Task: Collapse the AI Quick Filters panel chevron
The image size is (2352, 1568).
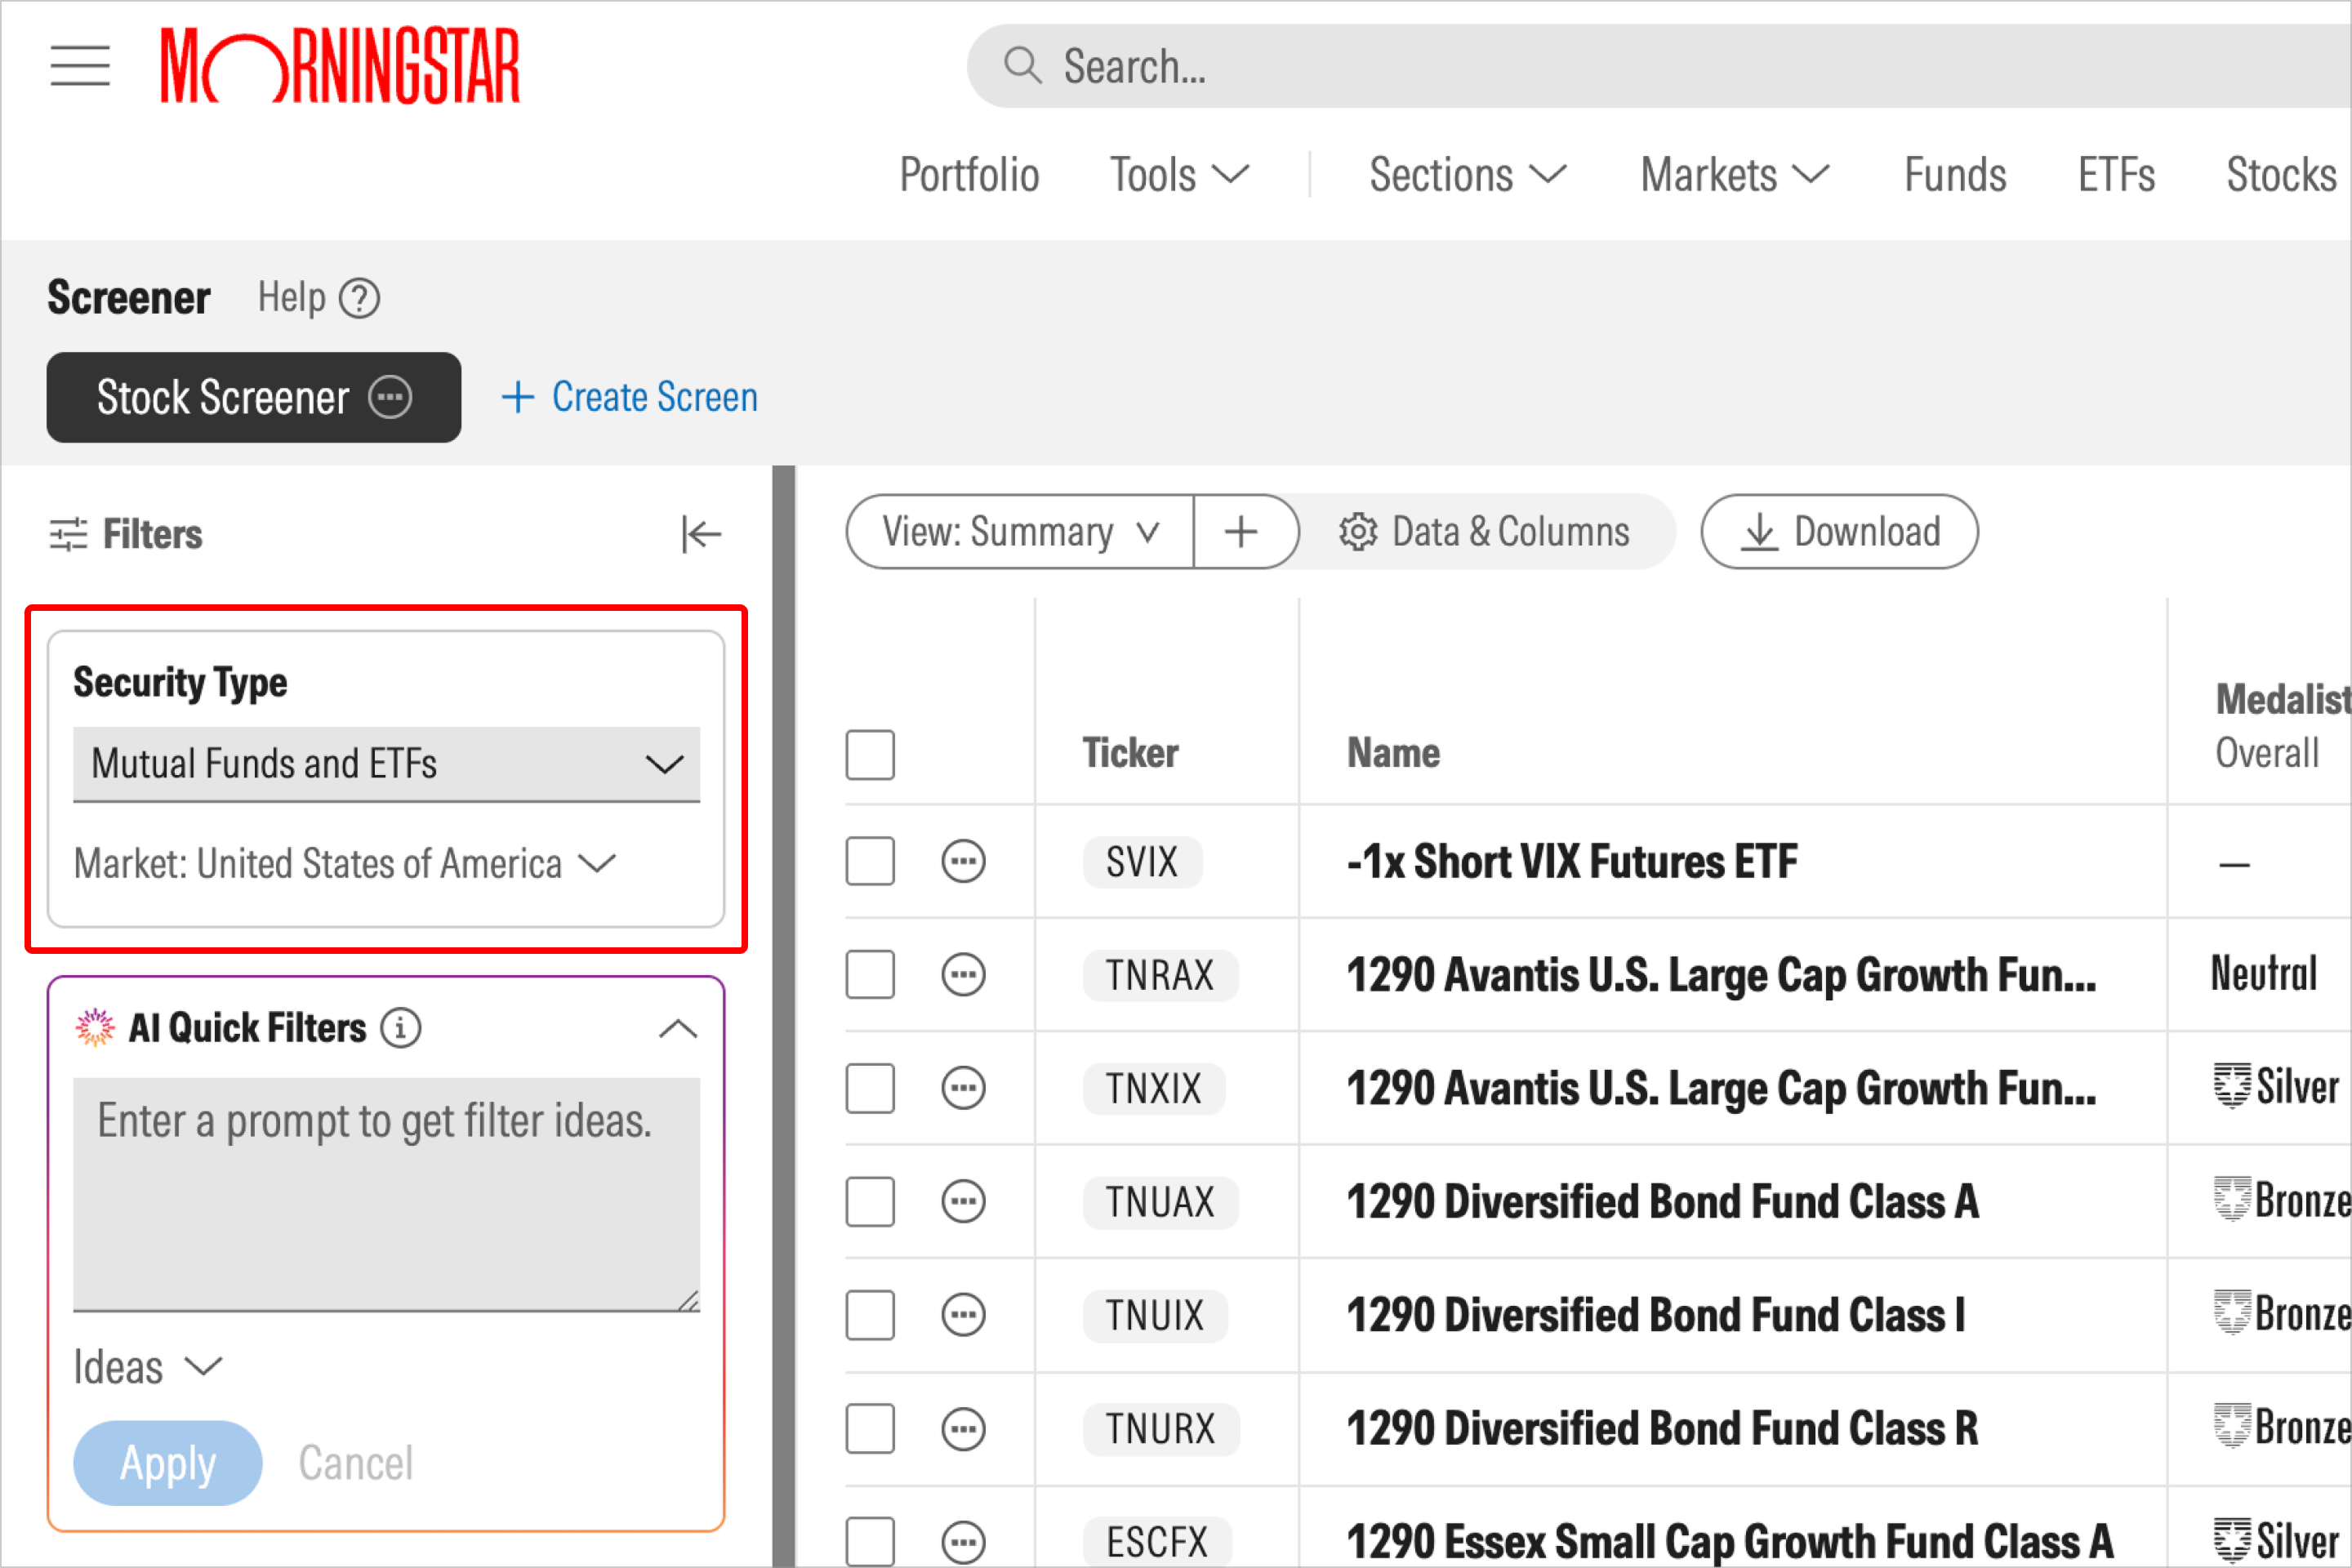Action: tap(678, 1029)
